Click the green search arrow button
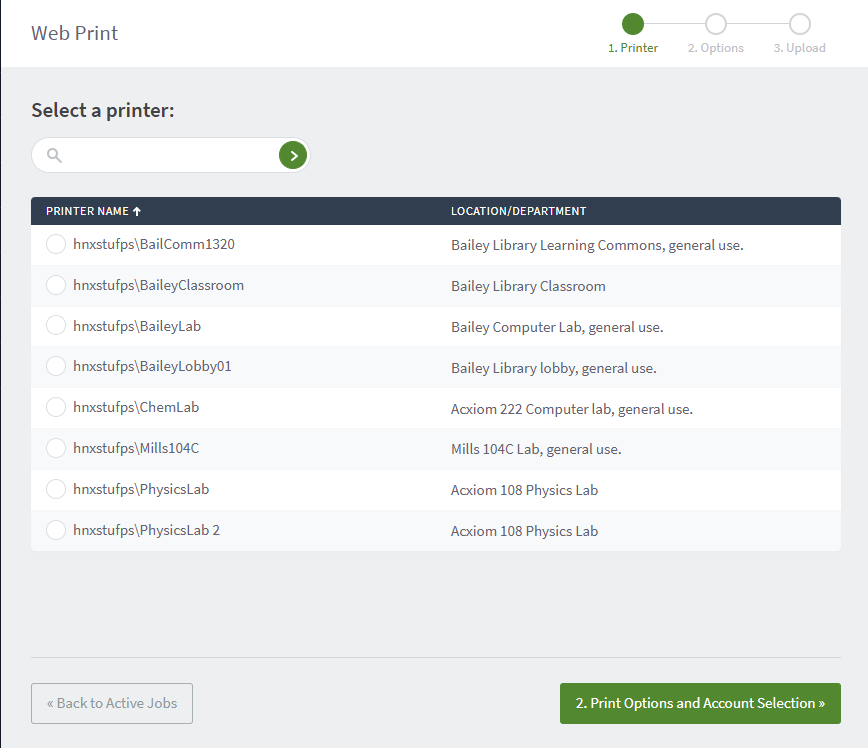 (292, 155)
